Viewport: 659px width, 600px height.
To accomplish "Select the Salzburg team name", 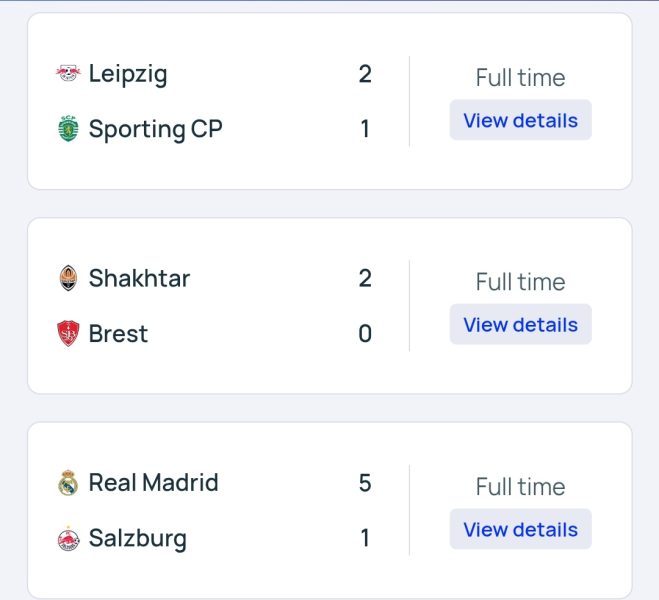I will [x=138, y=539].
